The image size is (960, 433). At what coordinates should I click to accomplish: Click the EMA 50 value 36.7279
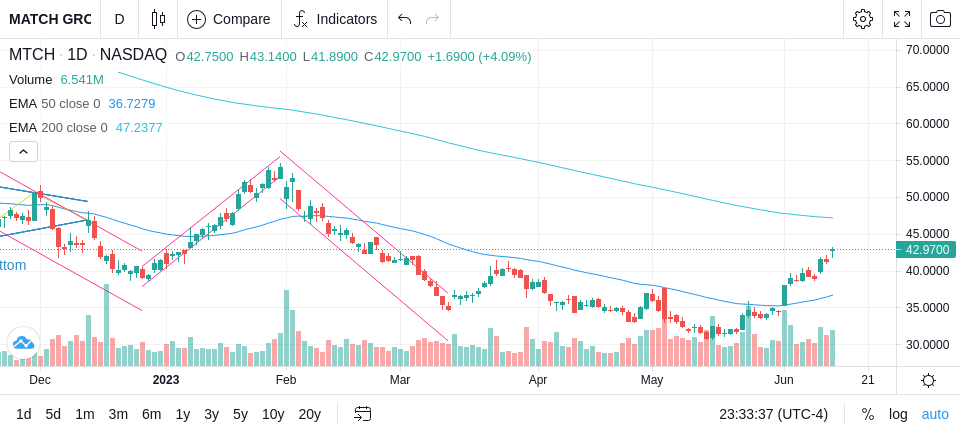(132, 104)
